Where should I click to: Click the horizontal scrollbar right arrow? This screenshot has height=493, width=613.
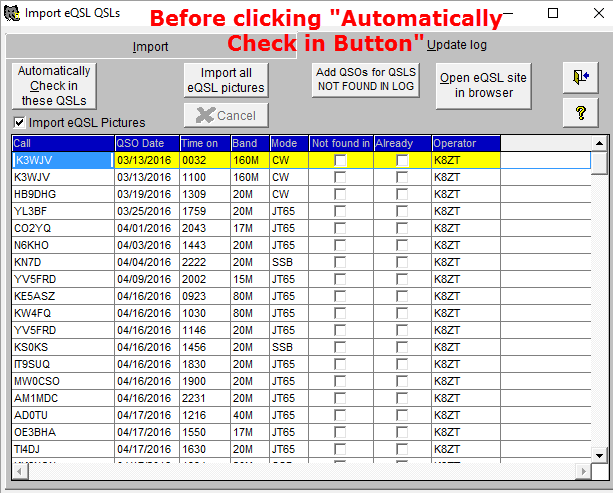584,471
